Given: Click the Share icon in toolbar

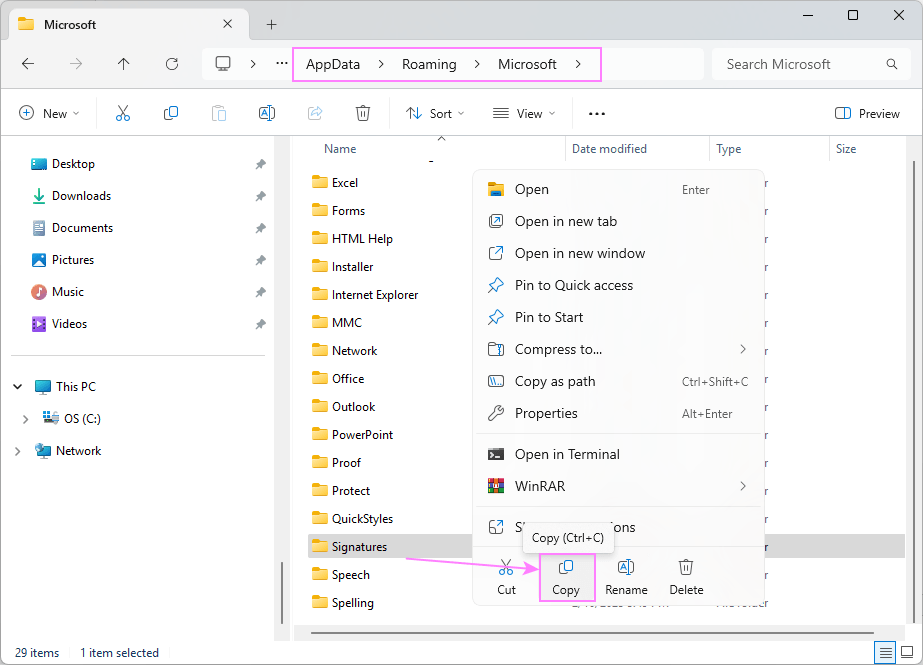Looking at the screenshot, I should tap(315, 113).
